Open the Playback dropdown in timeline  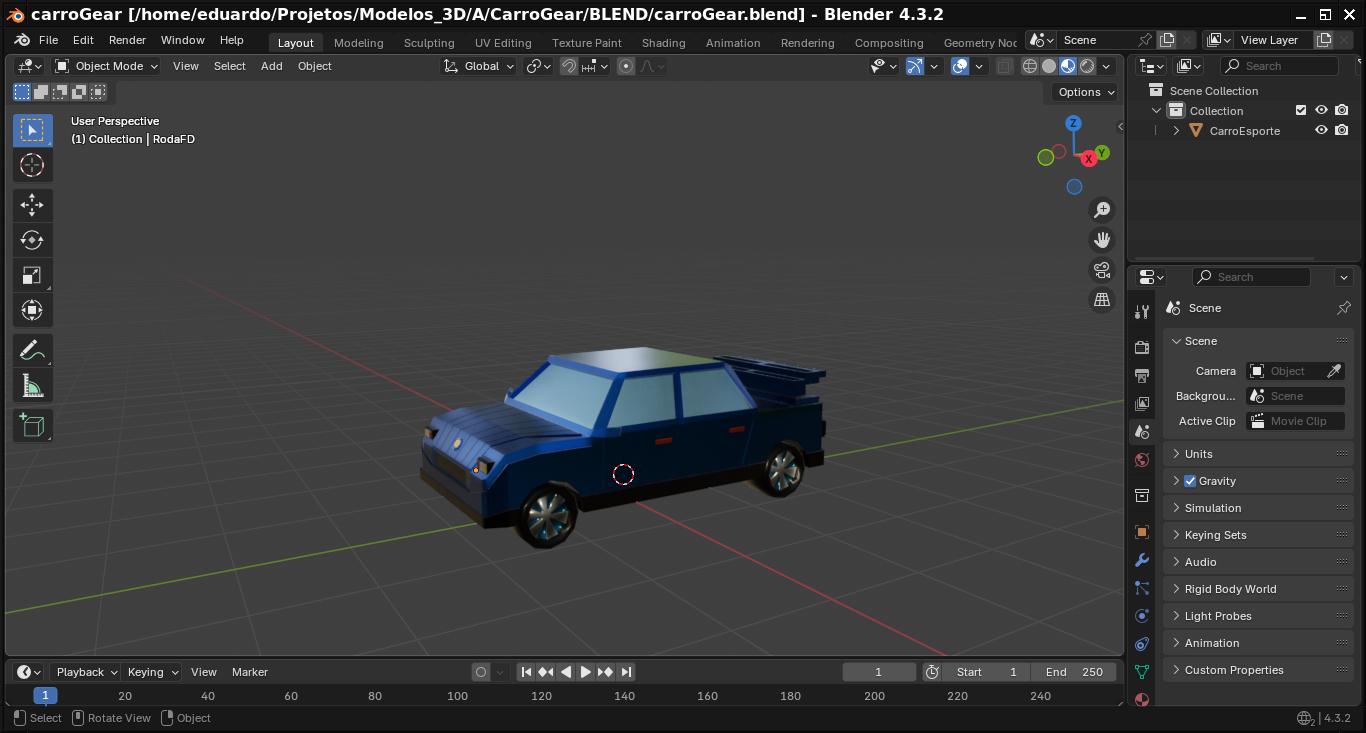coord(86,672)
